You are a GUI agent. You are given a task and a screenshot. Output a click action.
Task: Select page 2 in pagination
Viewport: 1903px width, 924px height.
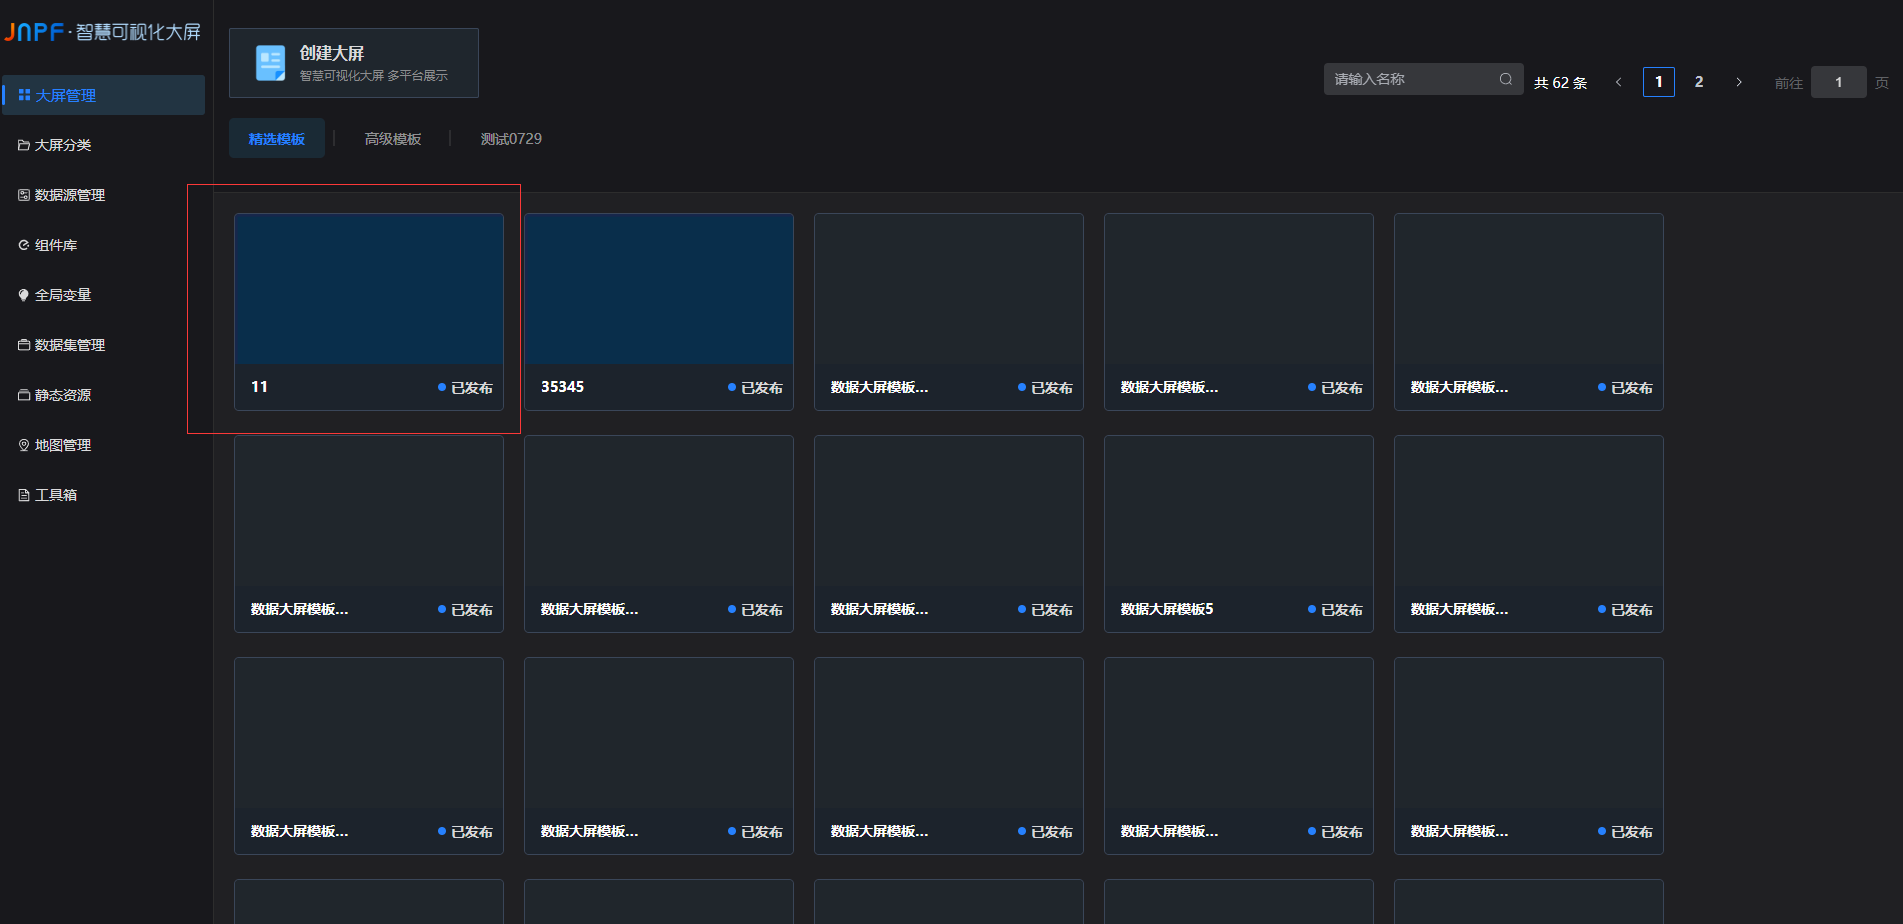[x=1699, y=82]
